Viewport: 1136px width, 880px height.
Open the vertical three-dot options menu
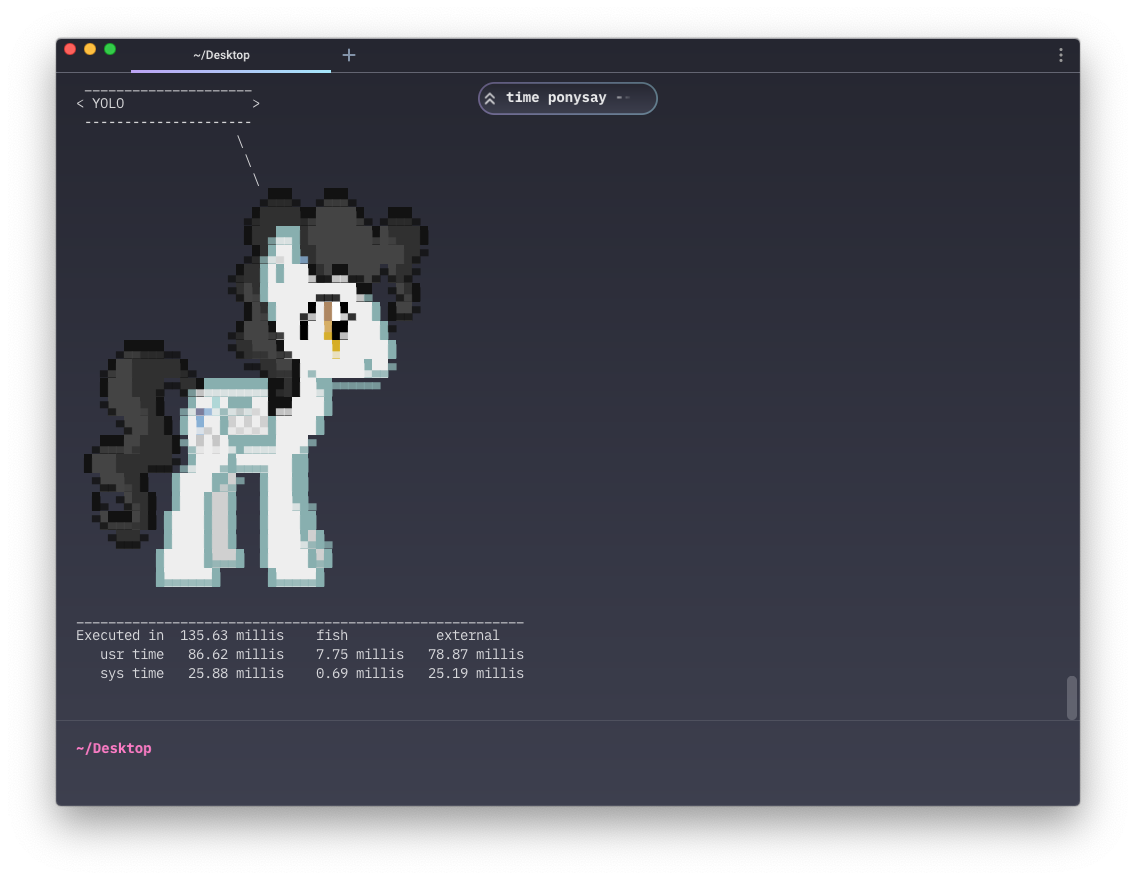click(x=1061, y=55)
